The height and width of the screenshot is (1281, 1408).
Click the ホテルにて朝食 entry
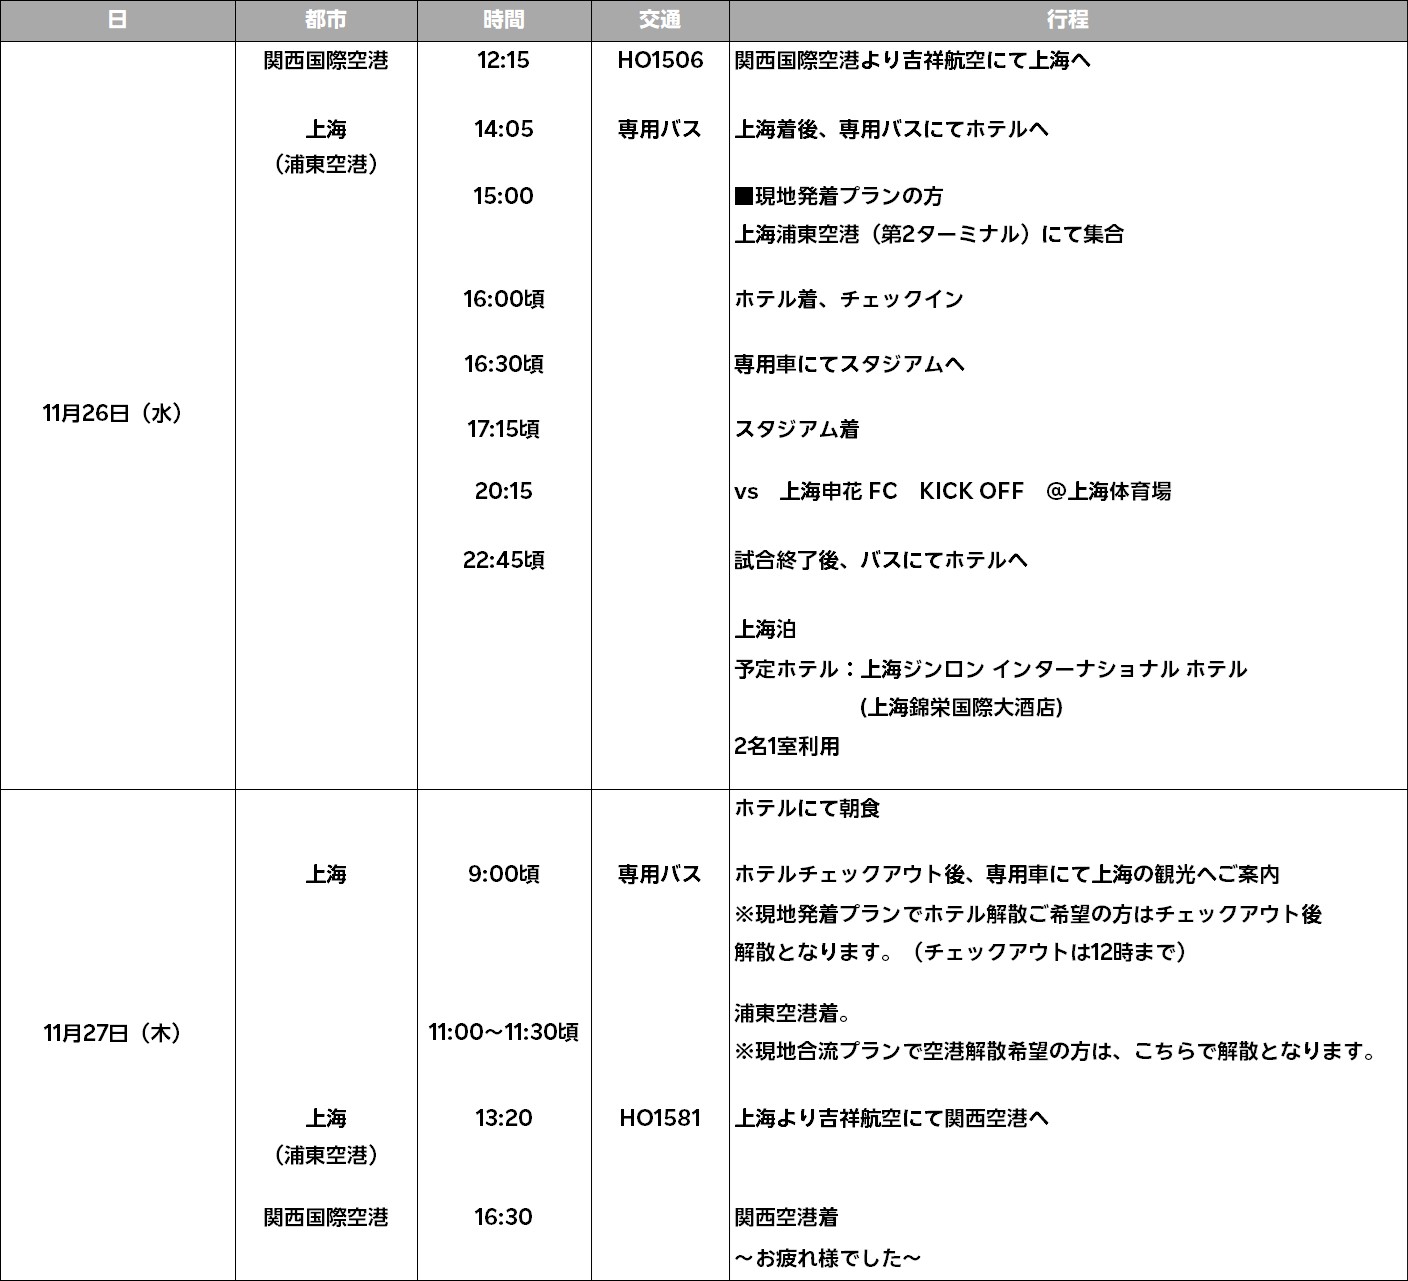pos(807,808)
